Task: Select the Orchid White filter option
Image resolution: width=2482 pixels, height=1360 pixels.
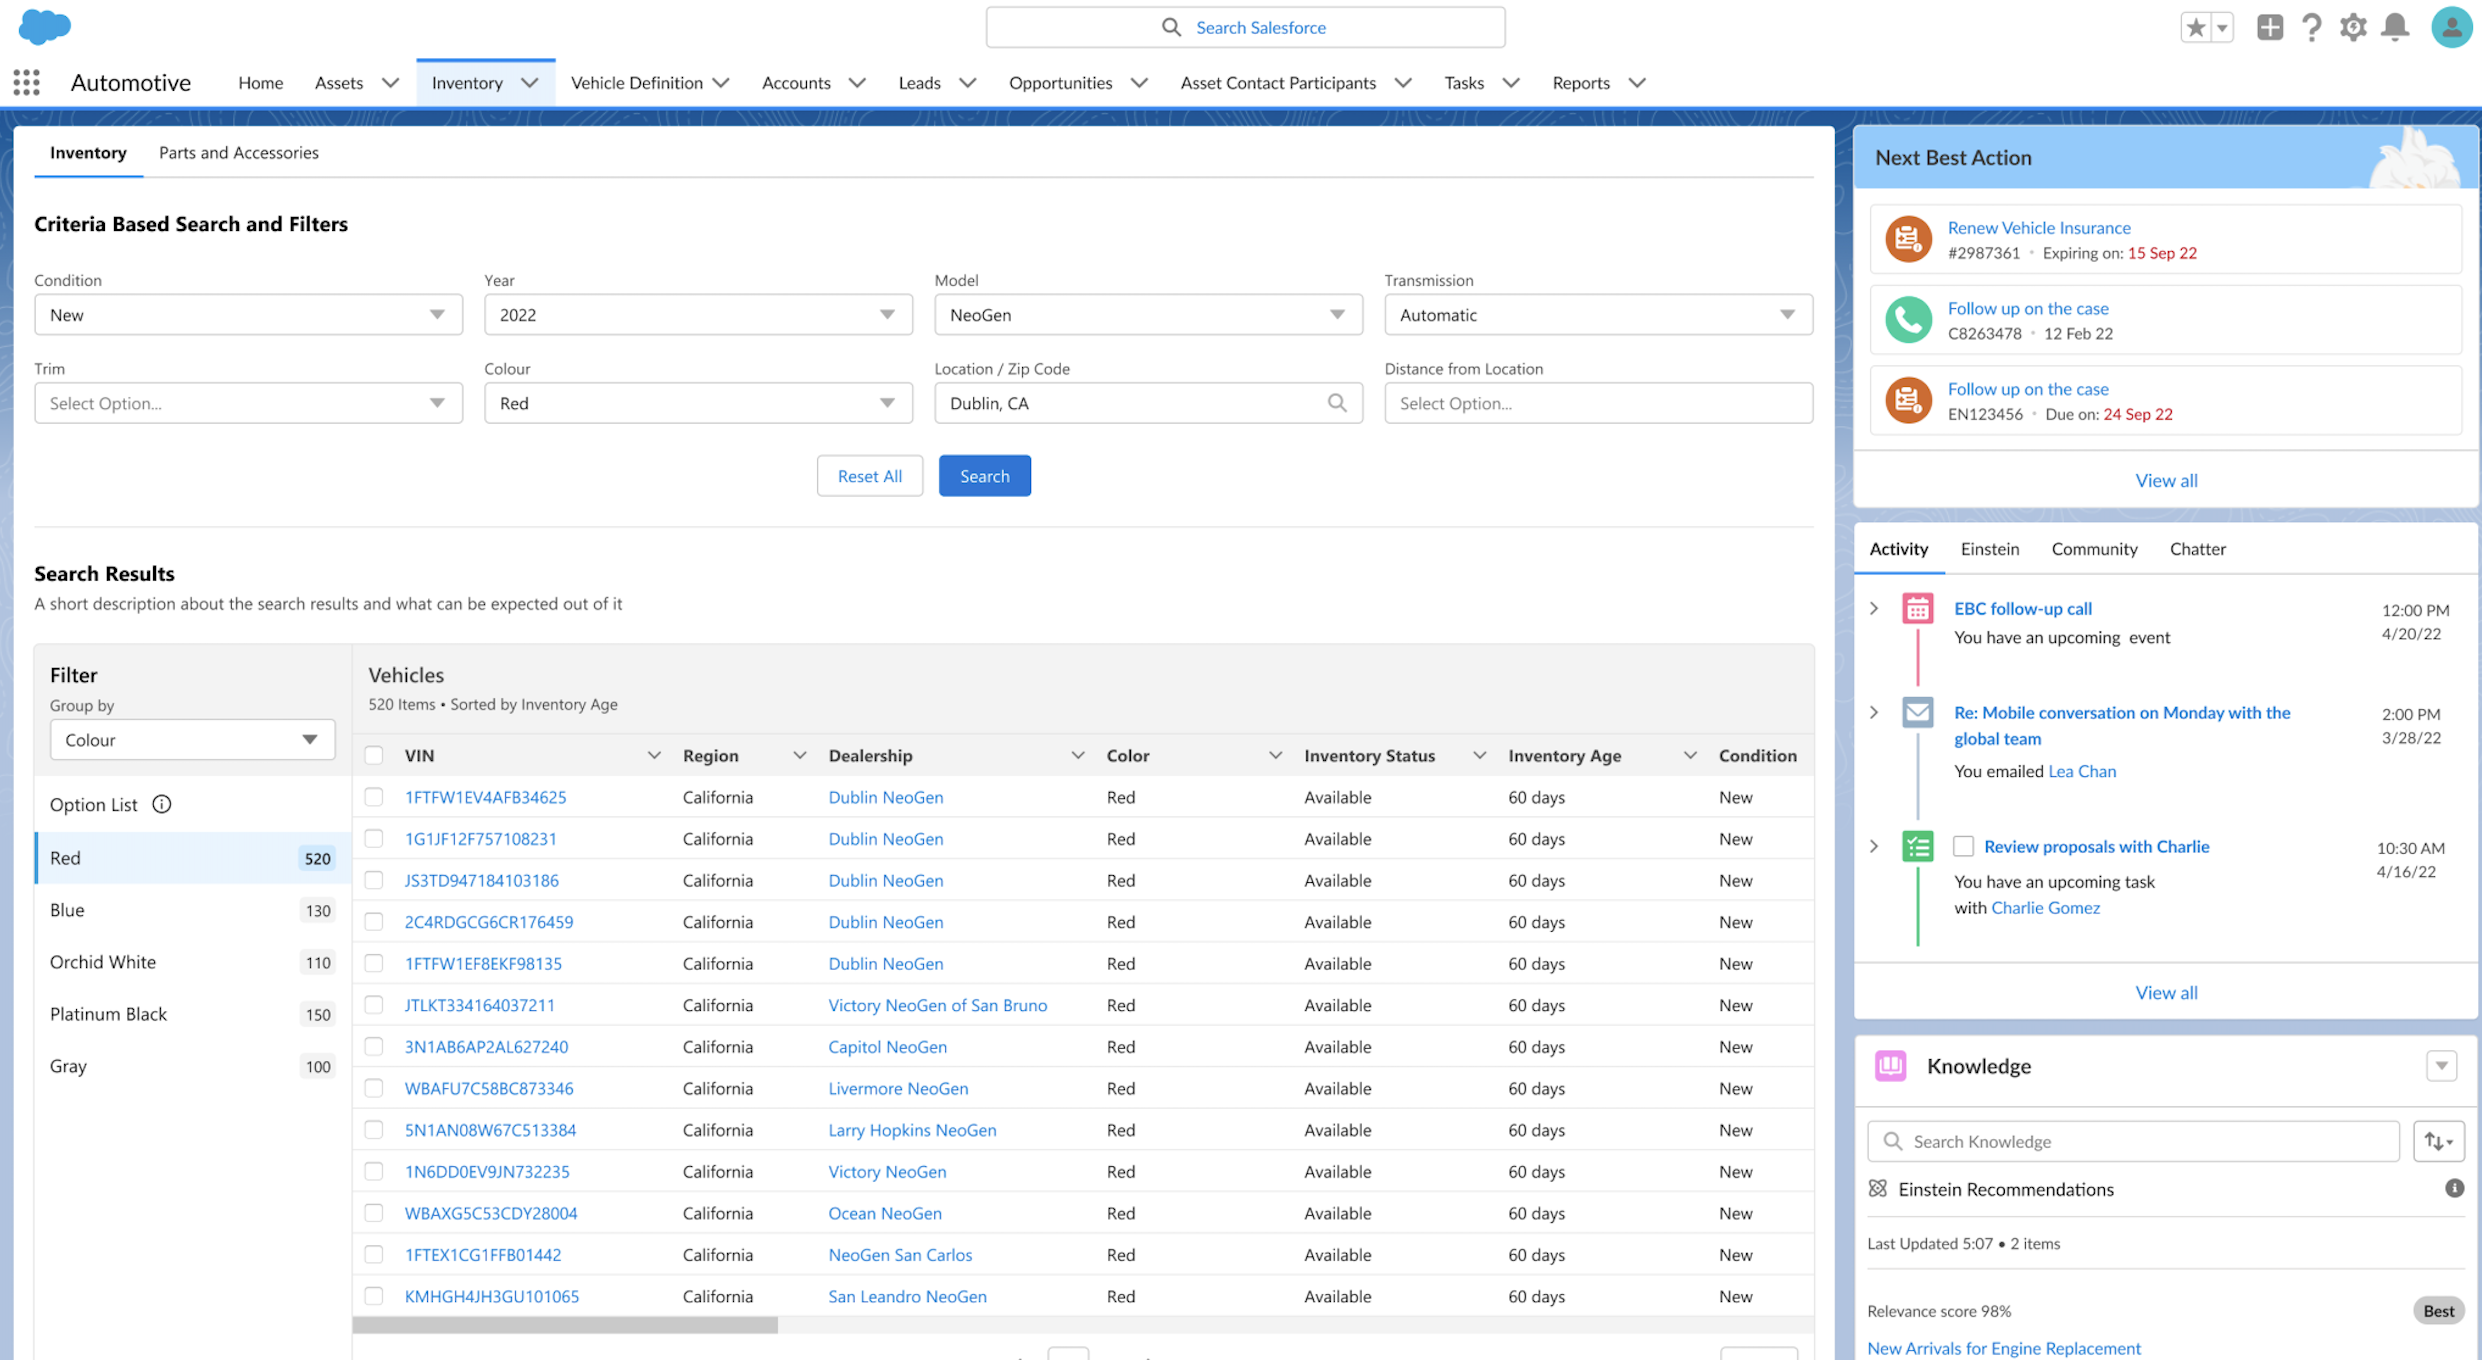Action: (x=192, y=962)
